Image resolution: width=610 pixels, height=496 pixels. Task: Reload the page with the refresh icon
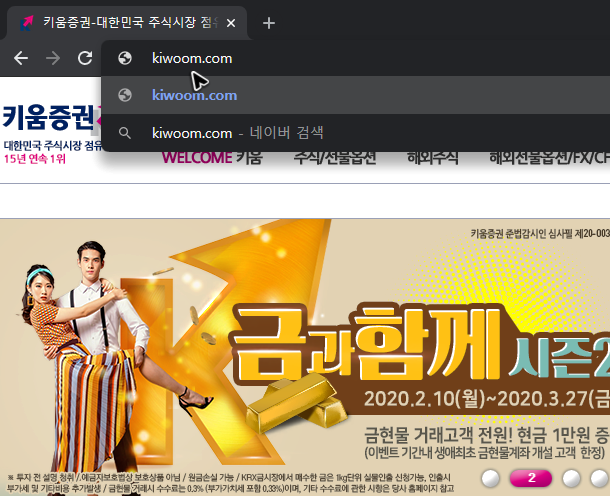pyautogui.click(x=85, y=58)
